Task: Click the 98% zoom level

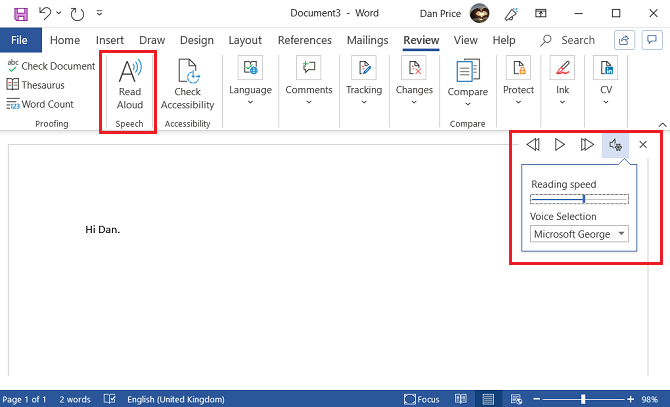Action: click(649, 399)
